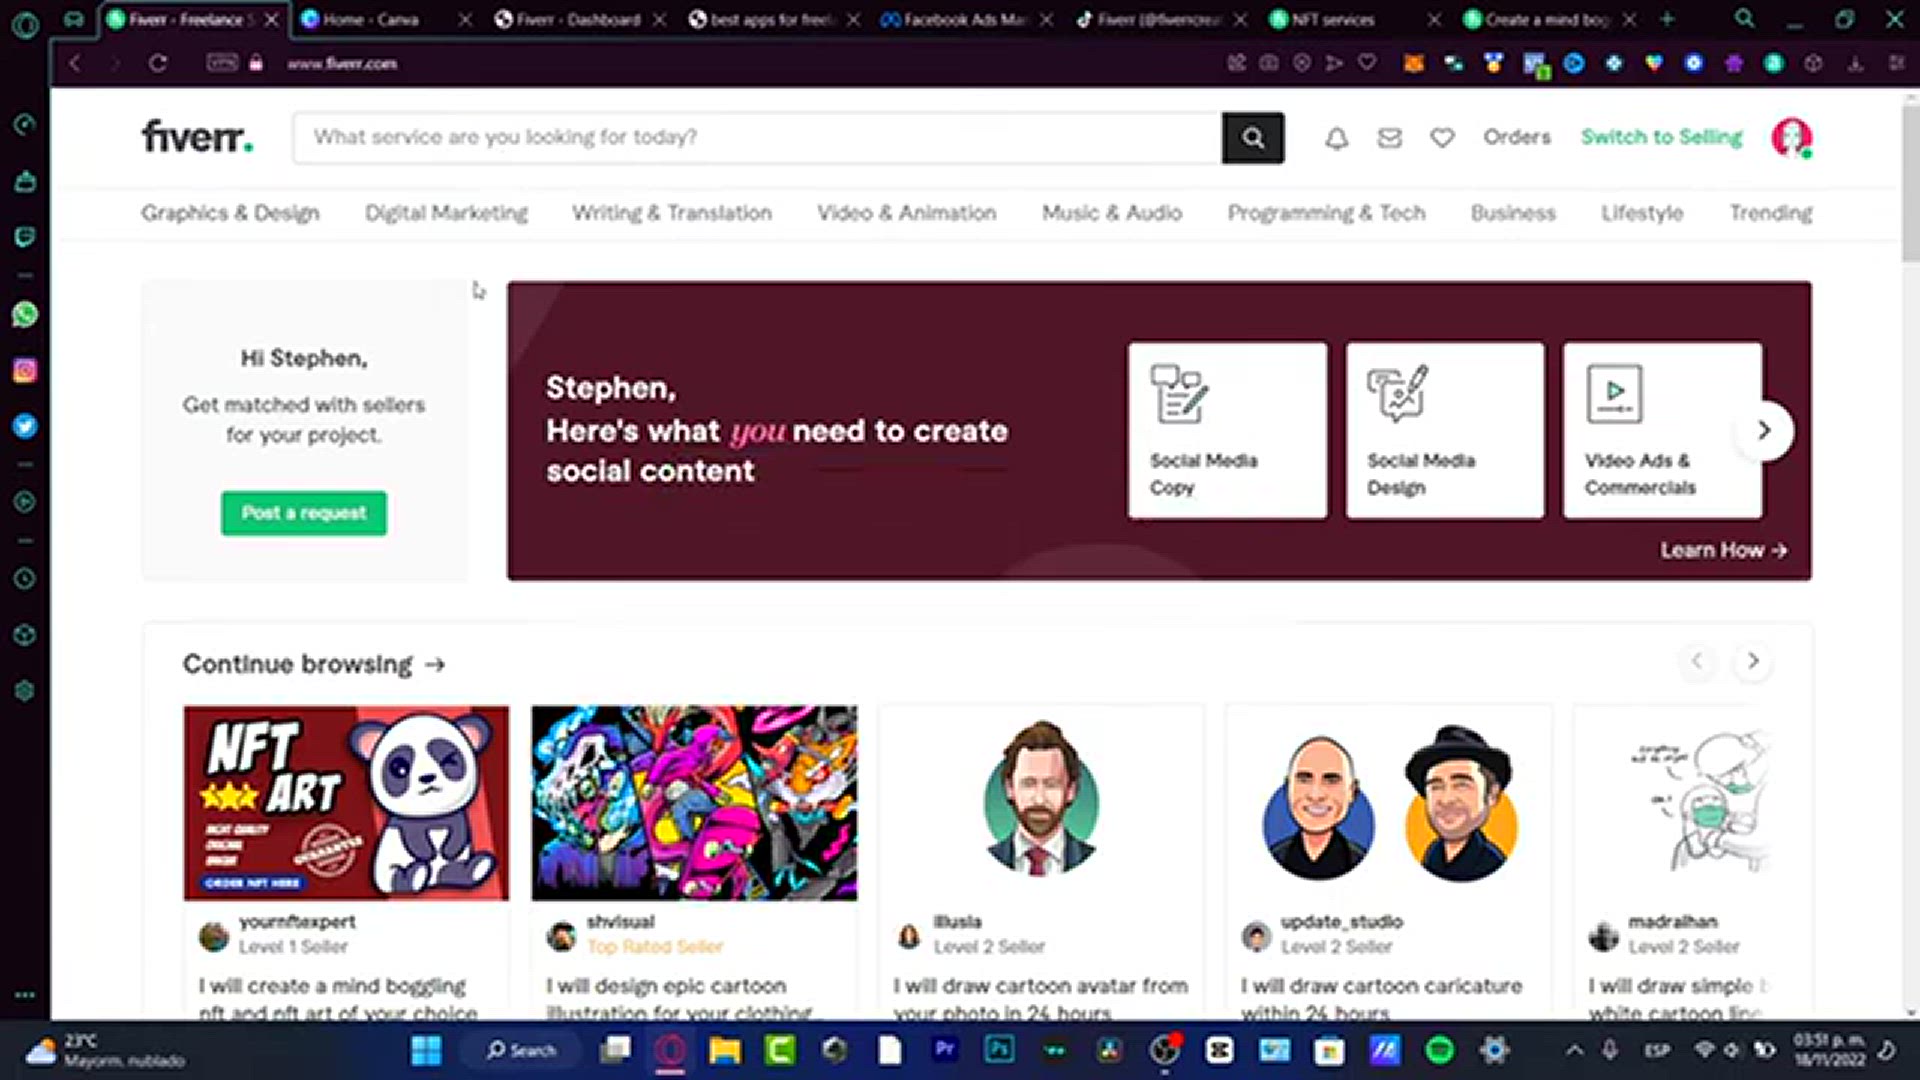Click the VPN badge in address bar
This screenshot has height=1080, width=1920.
(222, 63)
